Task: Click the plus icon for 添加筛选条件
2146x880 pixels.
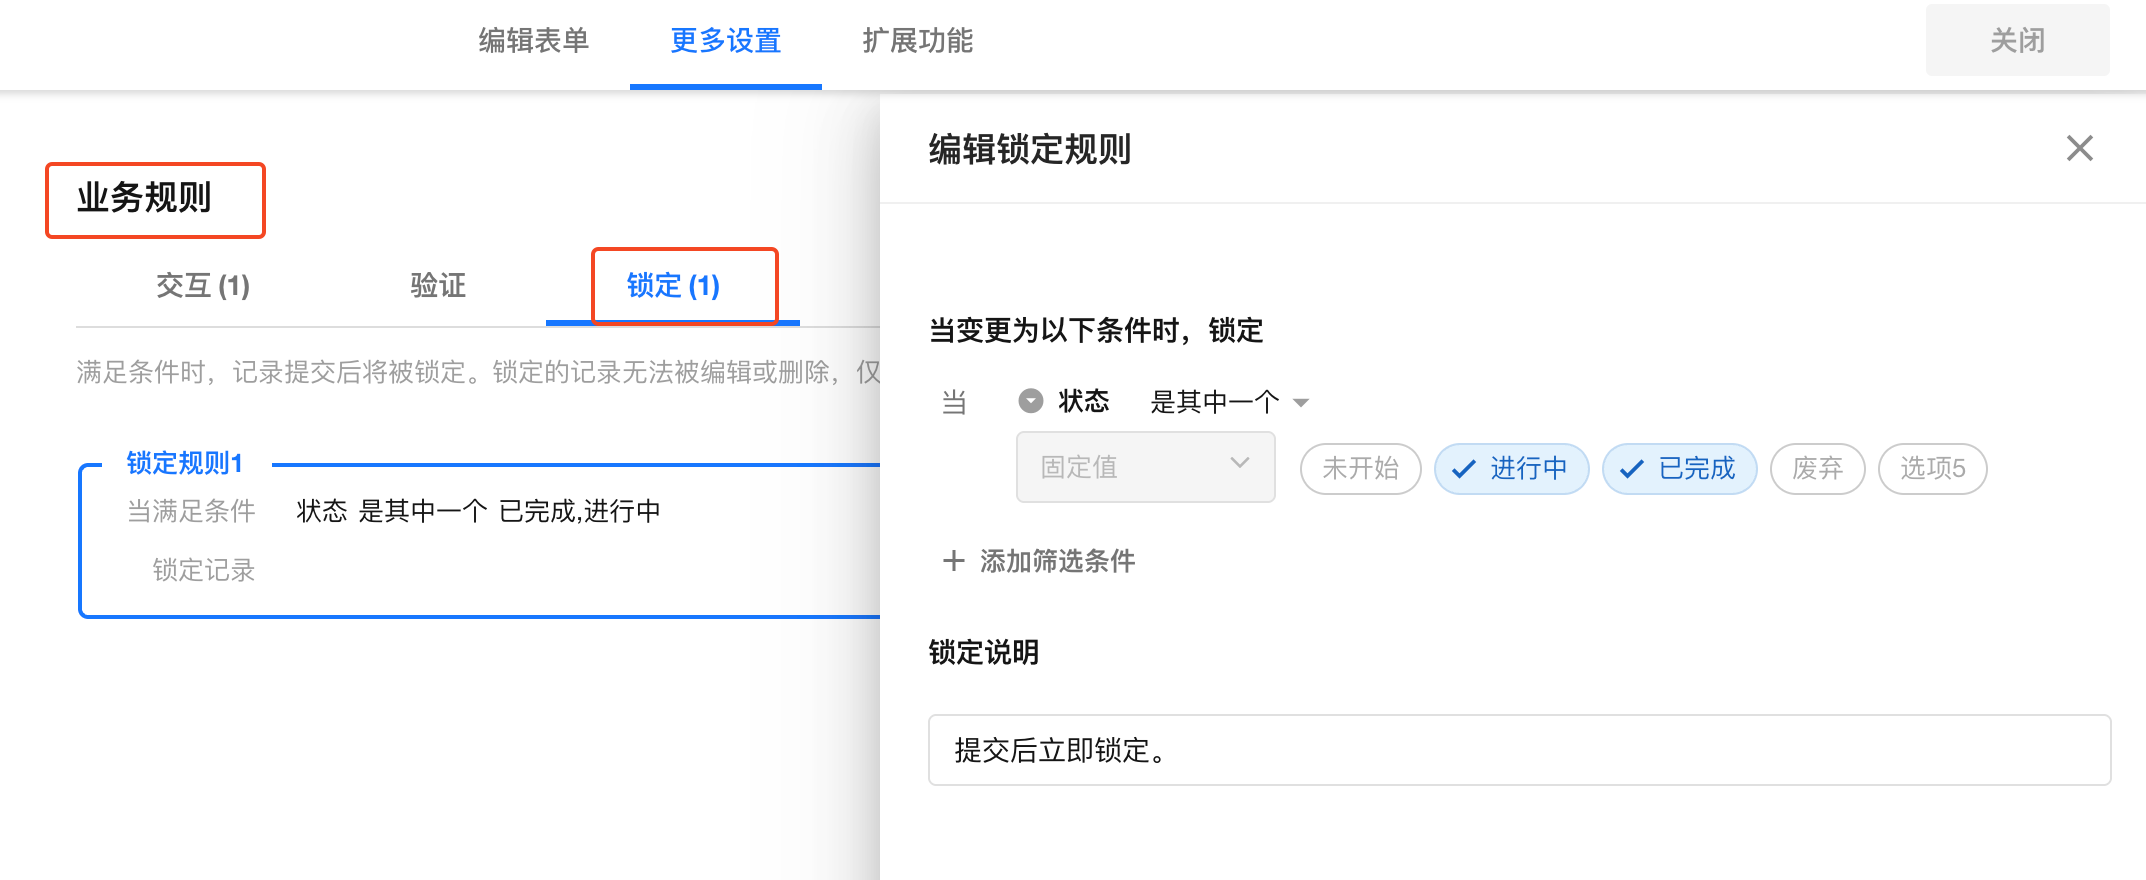Action: coord(953,561)
